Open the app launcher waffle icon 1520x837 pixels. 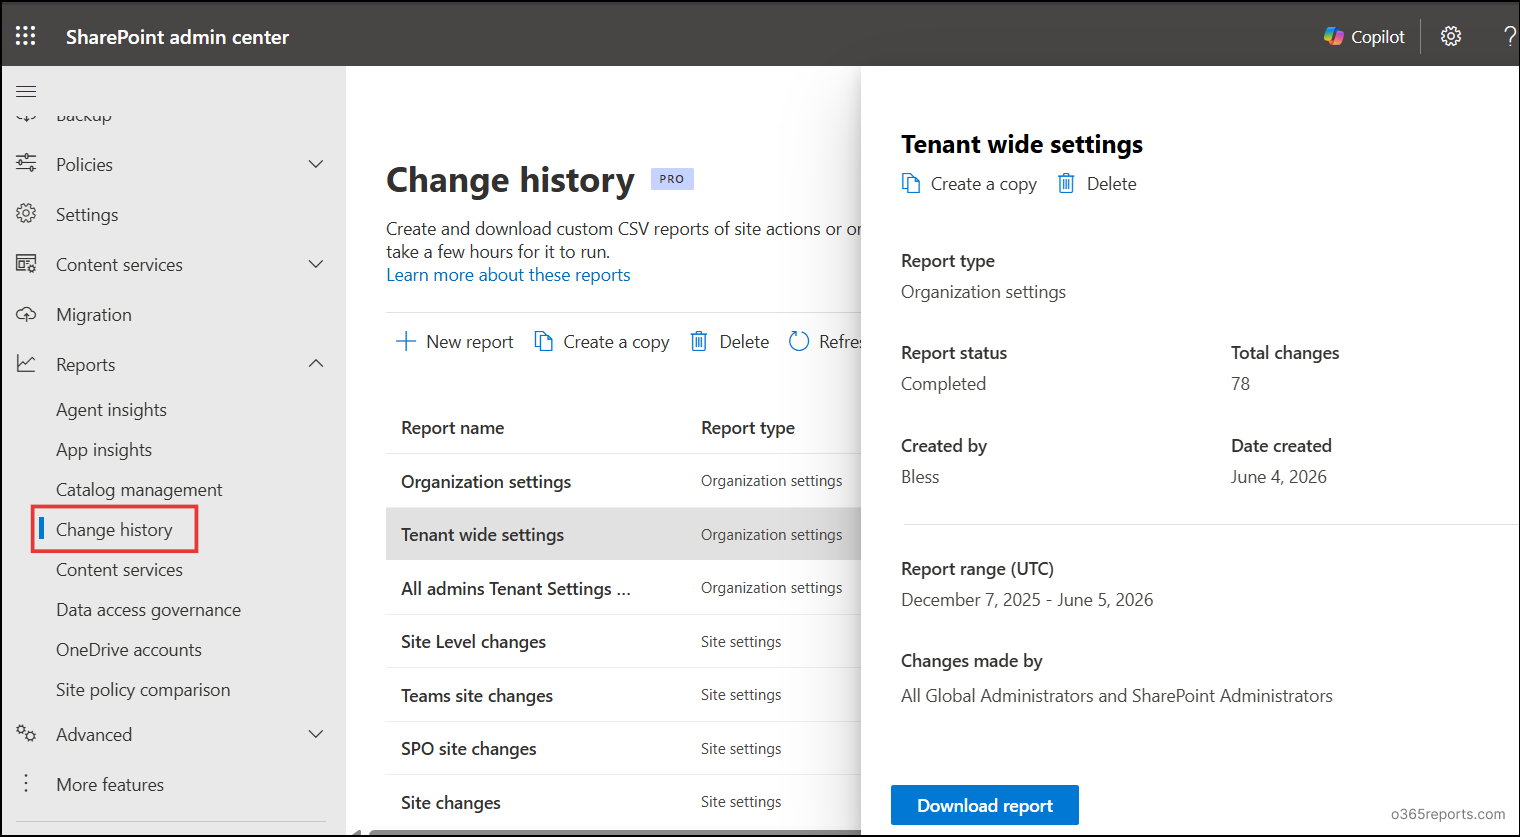[26, 36]
